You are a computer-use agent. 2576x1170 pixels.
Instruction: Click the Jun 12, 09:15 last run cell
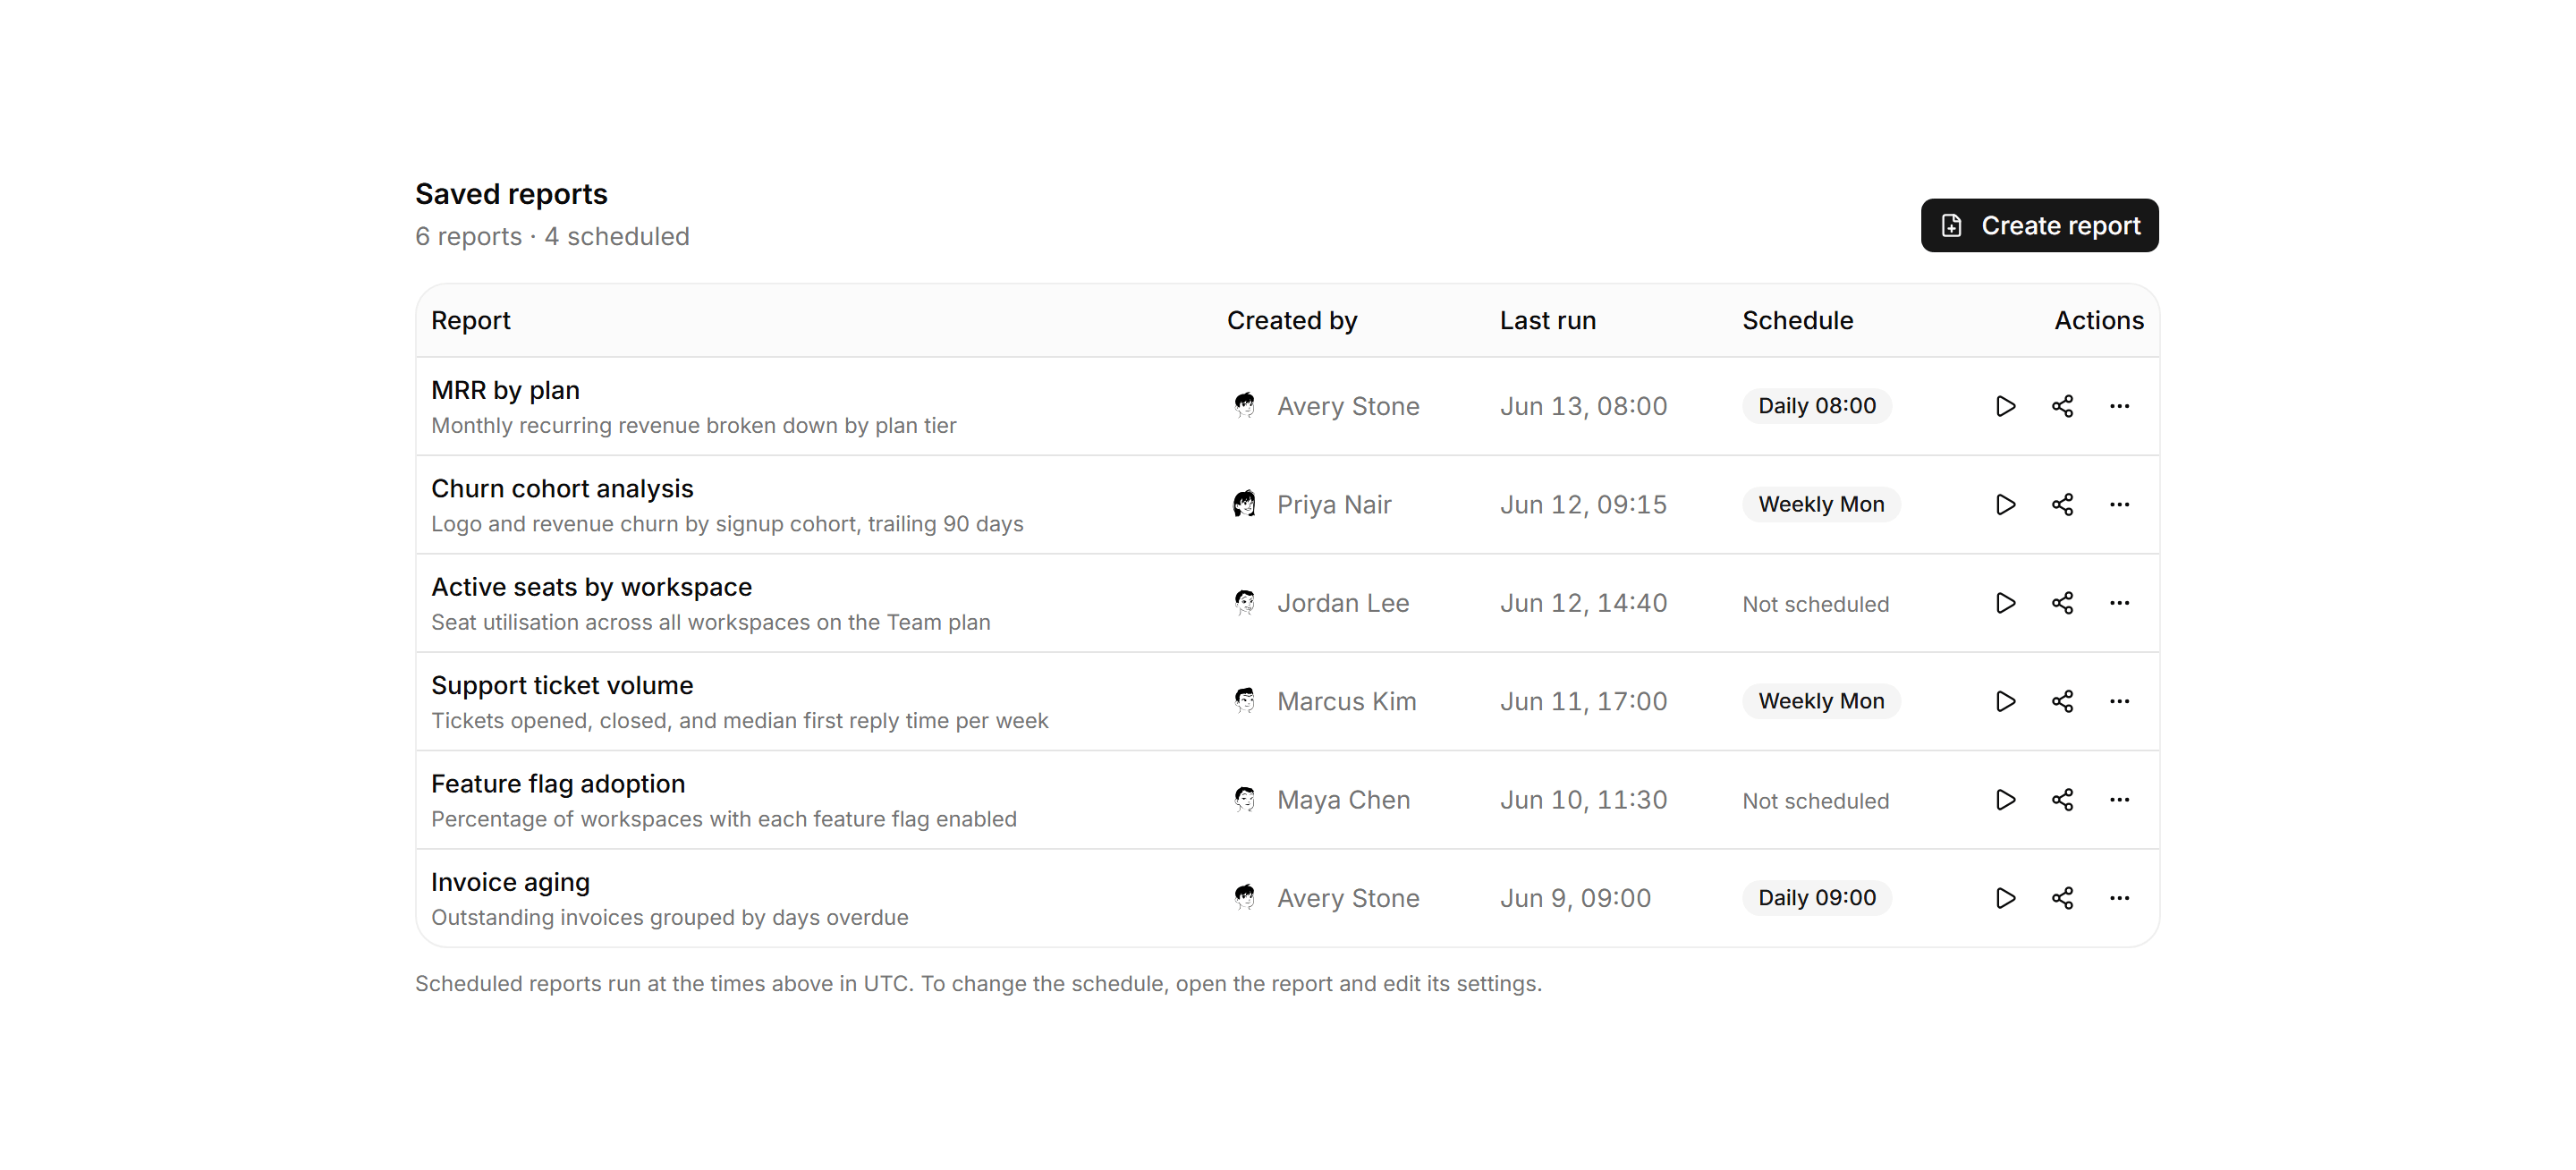tap(1583, 504)
